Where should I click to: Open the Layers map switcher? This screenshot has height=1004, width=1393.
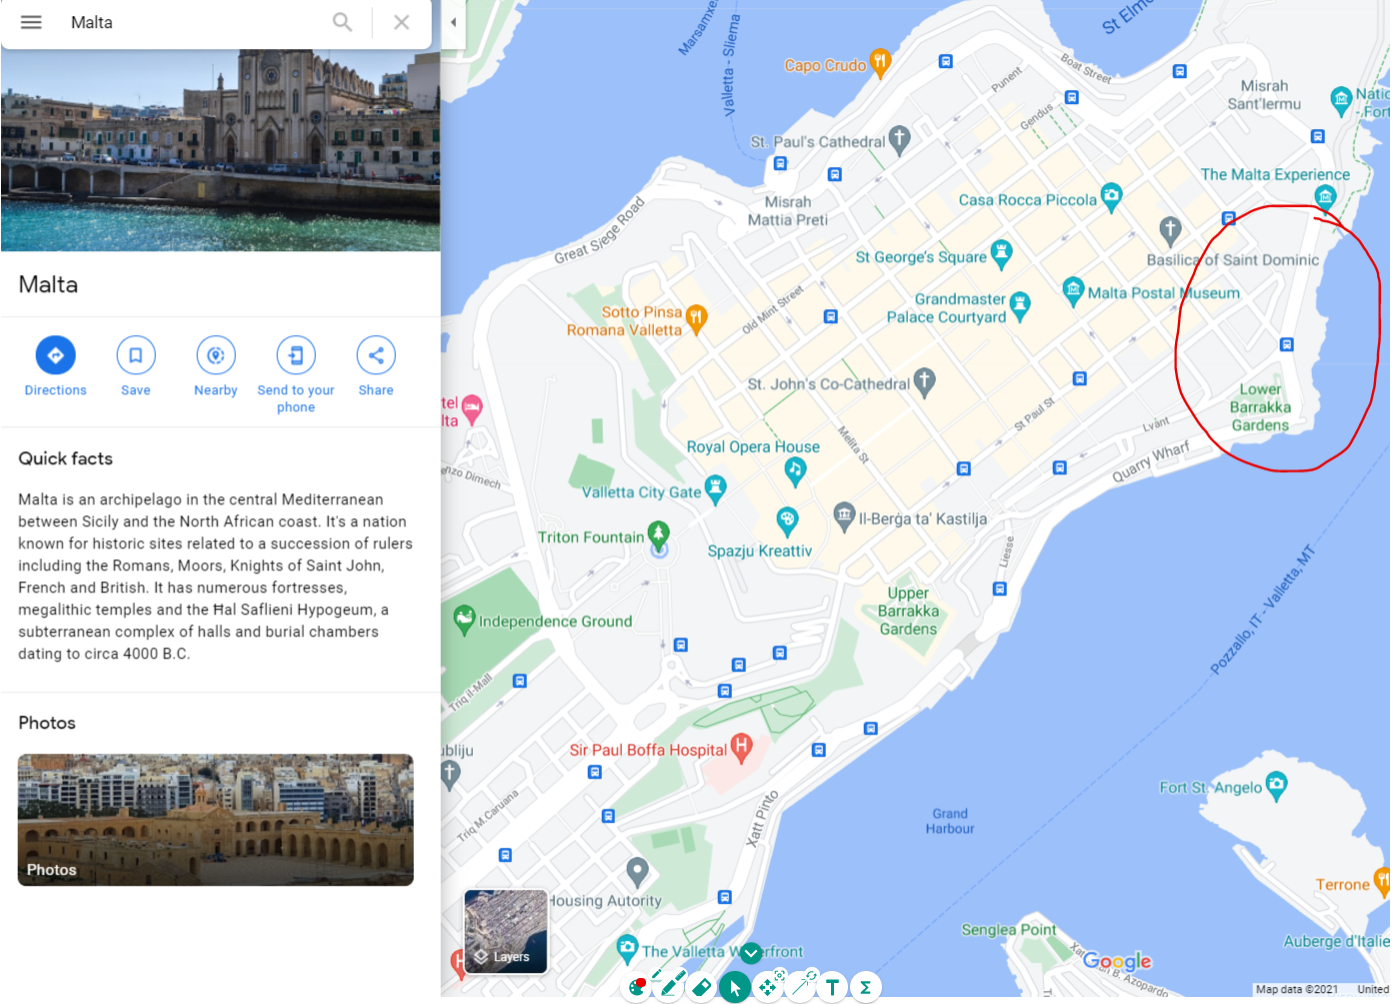tap(506, 932)
